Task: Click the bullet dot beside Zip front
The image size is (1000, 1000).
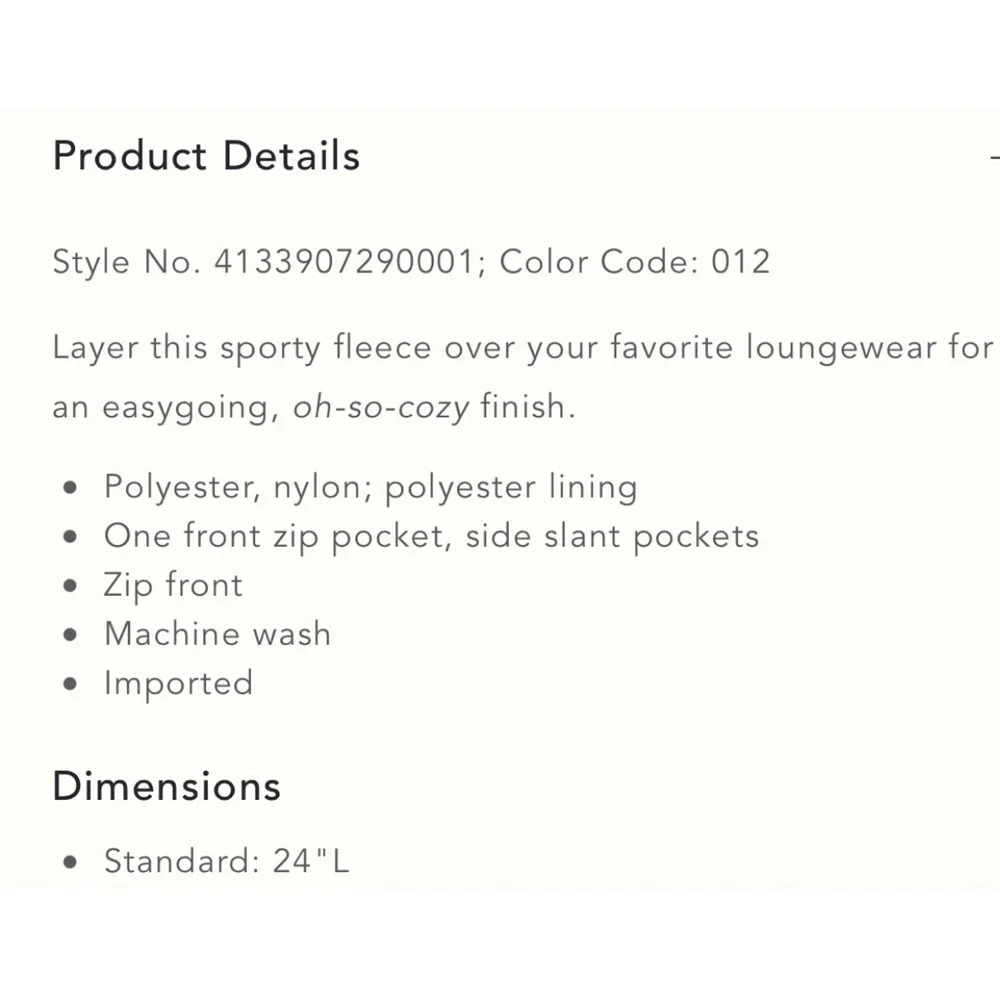Action: pos(70,586)
